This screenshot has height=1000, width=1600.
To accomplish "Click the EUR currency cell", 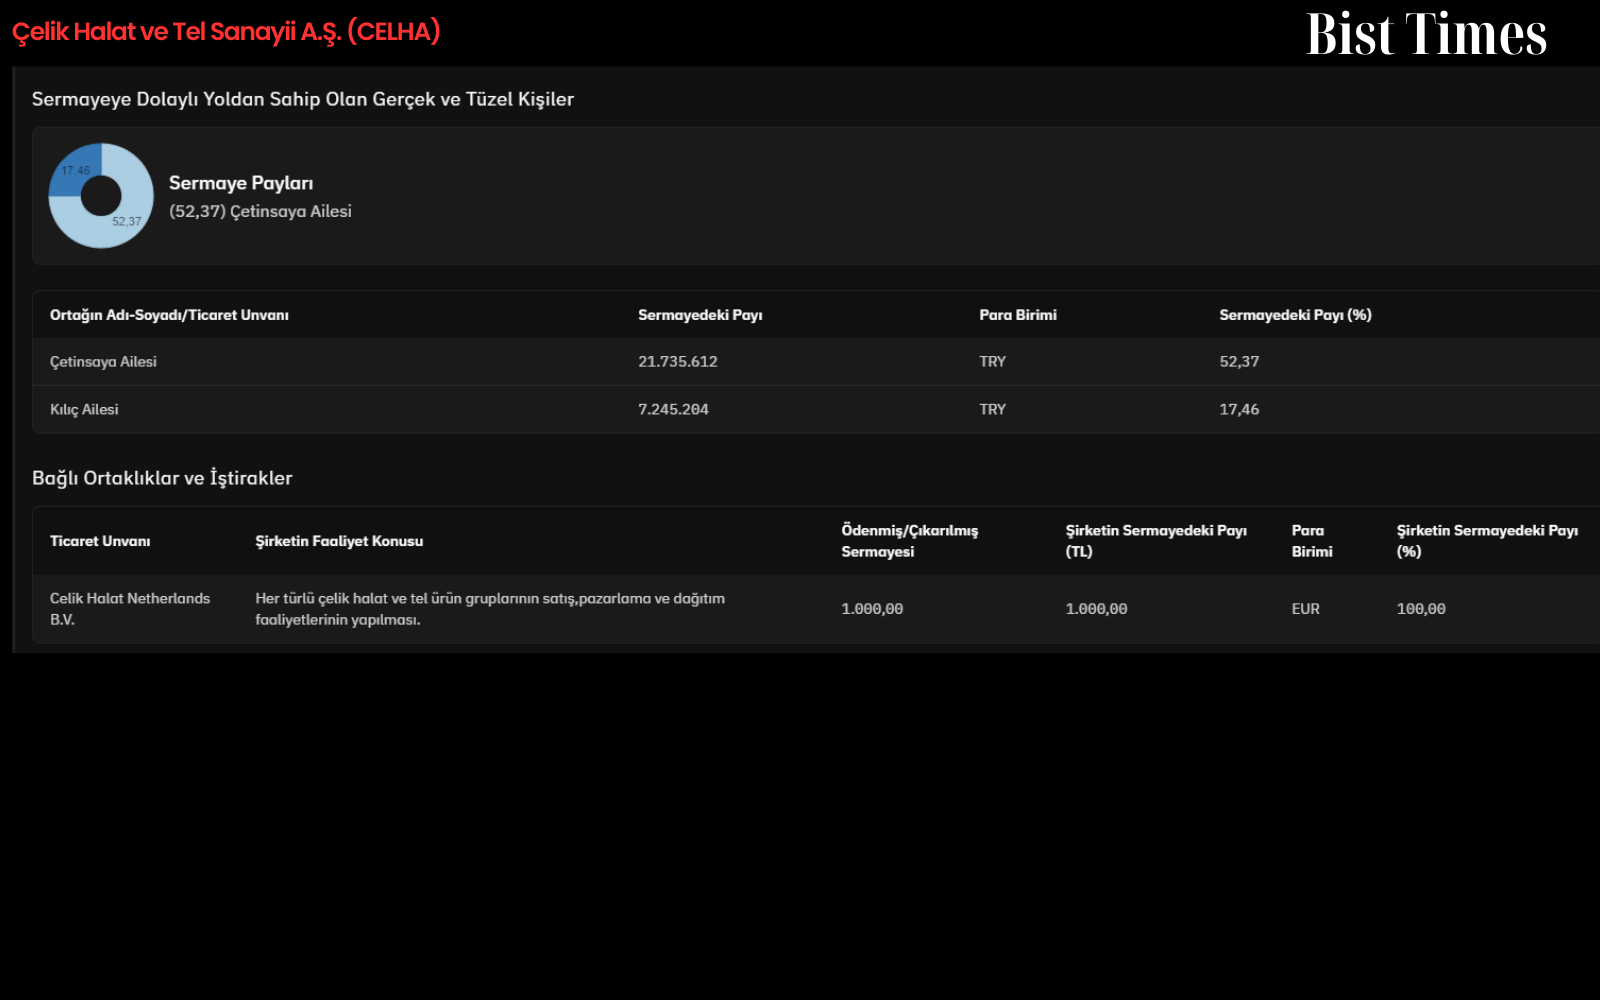I will 1305,609.
